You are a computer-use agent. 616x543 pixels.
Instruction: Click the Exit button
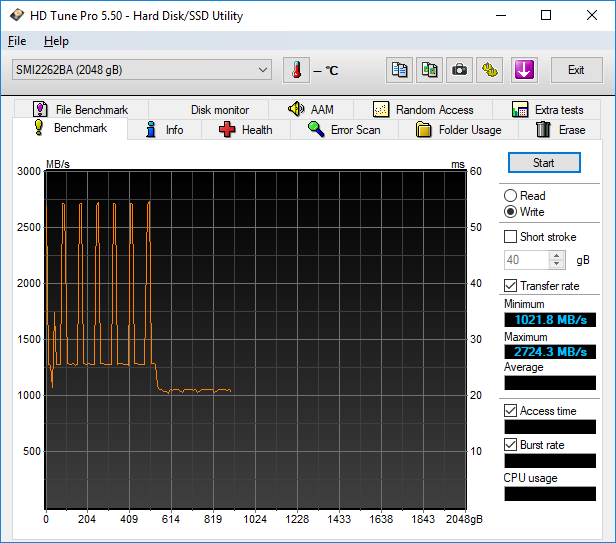576,70
